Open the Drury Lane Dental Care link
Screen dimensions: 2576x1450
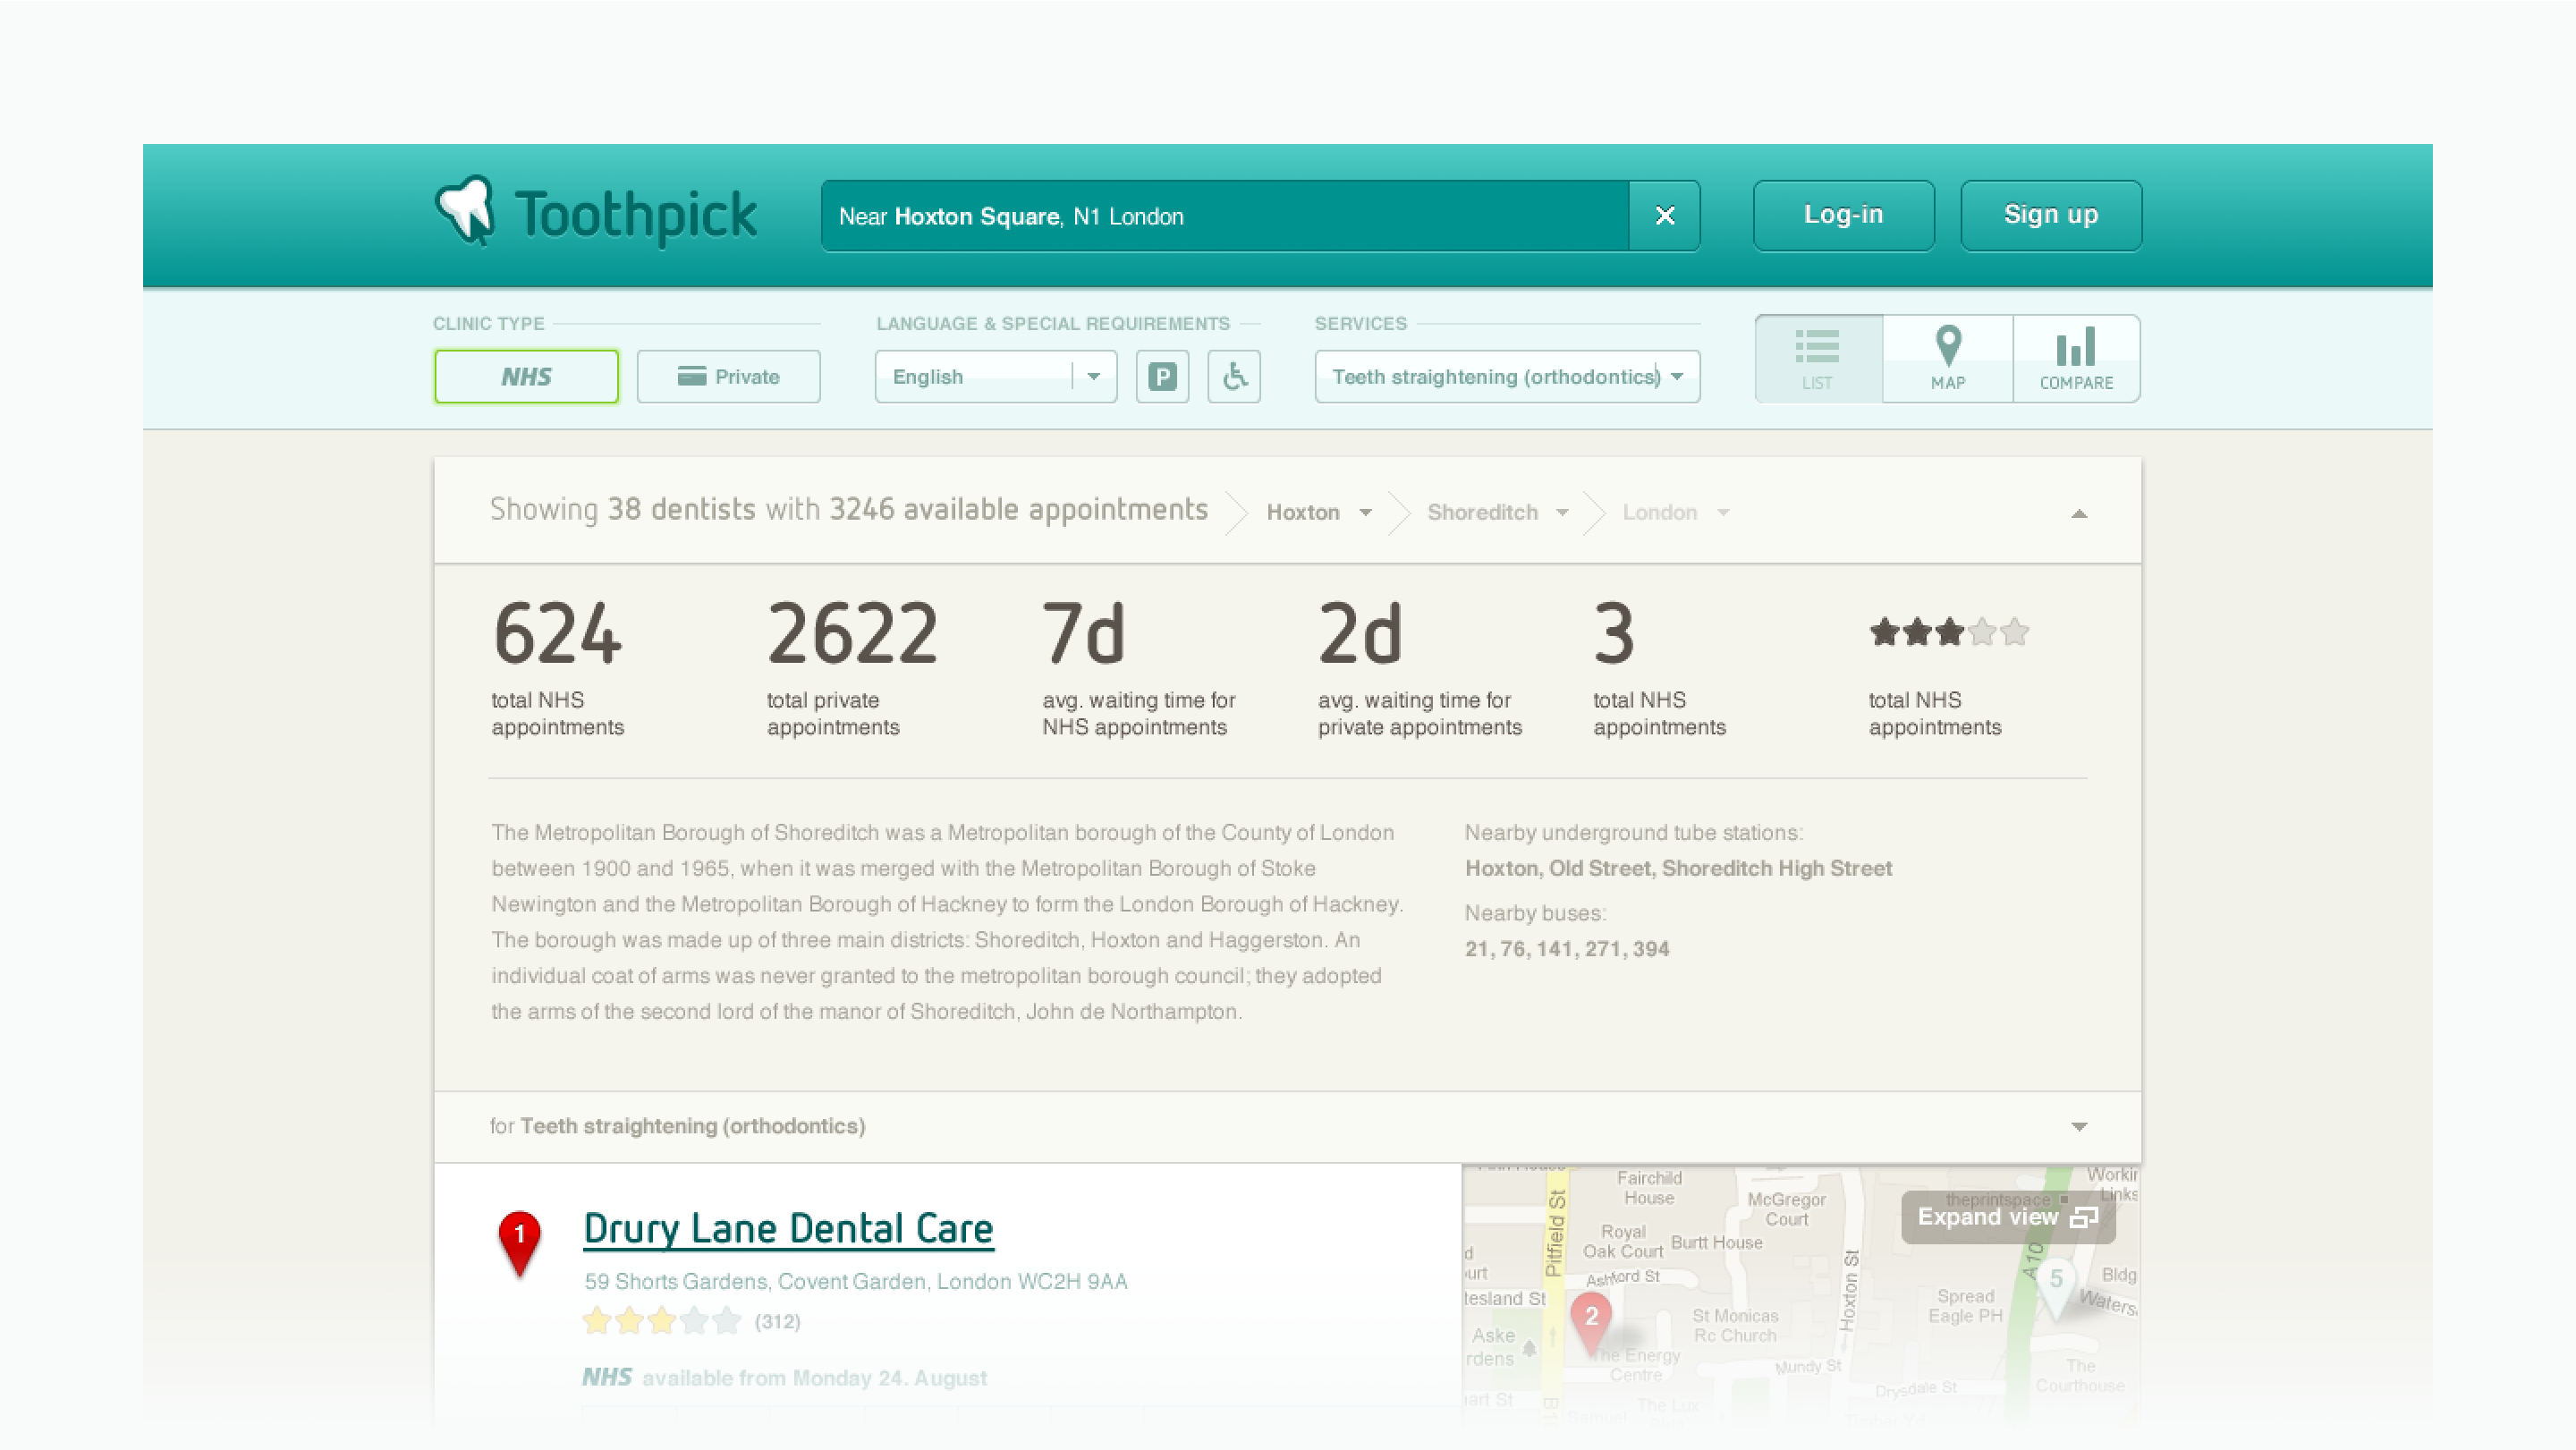(x=788, y=1229)
